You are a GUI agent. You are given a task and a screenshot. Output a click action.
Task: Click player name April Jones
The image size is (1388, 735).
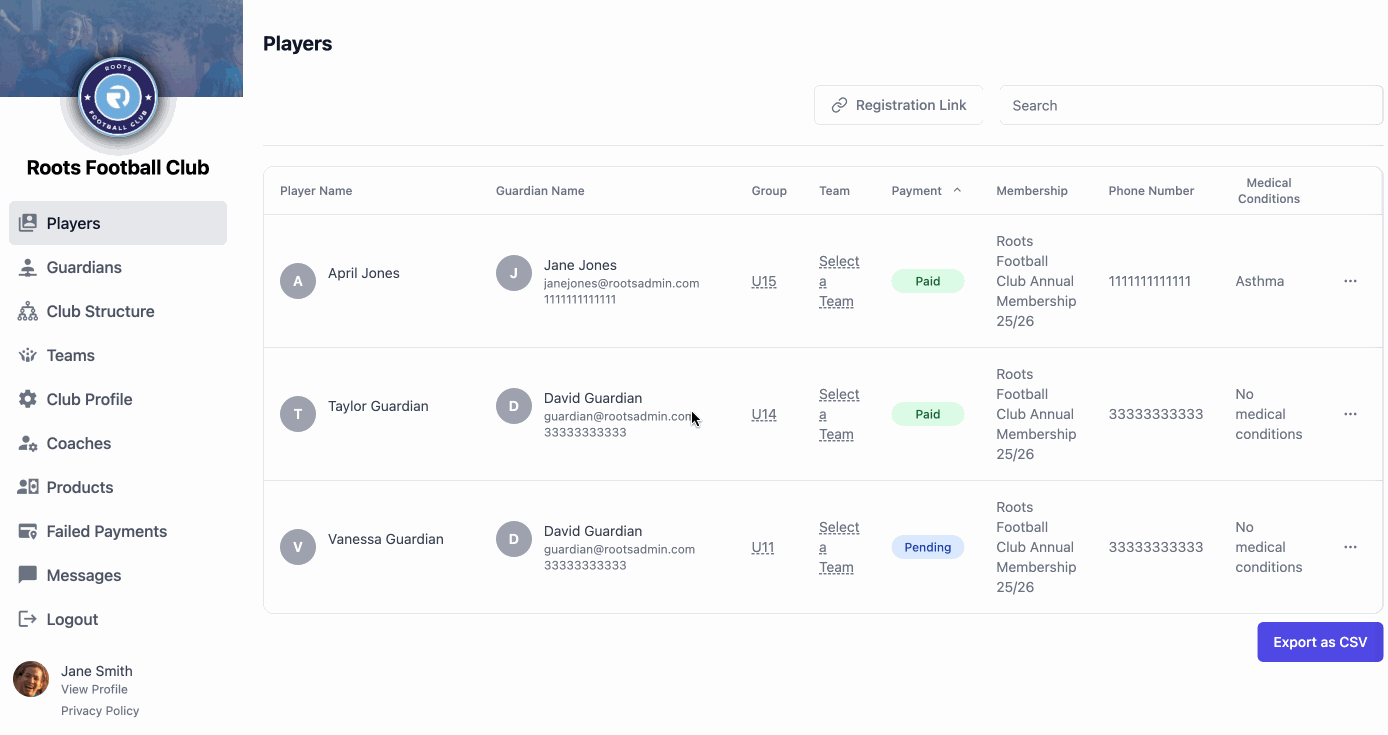(x=364, y=273)
